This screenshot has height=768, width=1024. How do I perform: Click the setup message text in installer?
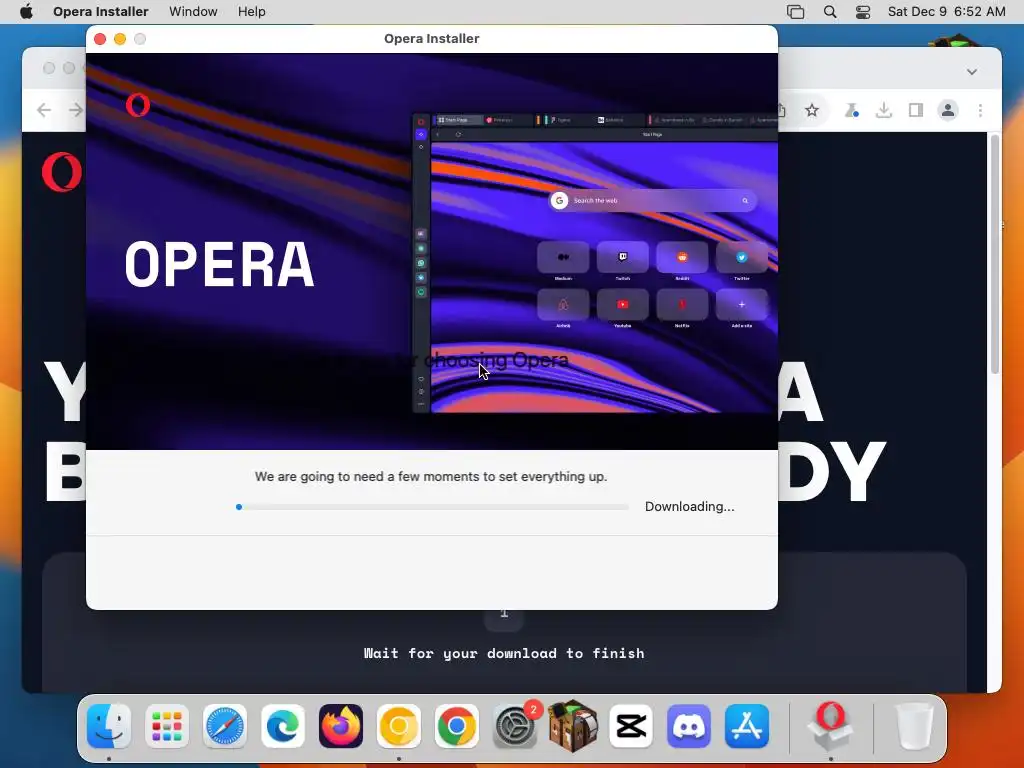(431, 477)
